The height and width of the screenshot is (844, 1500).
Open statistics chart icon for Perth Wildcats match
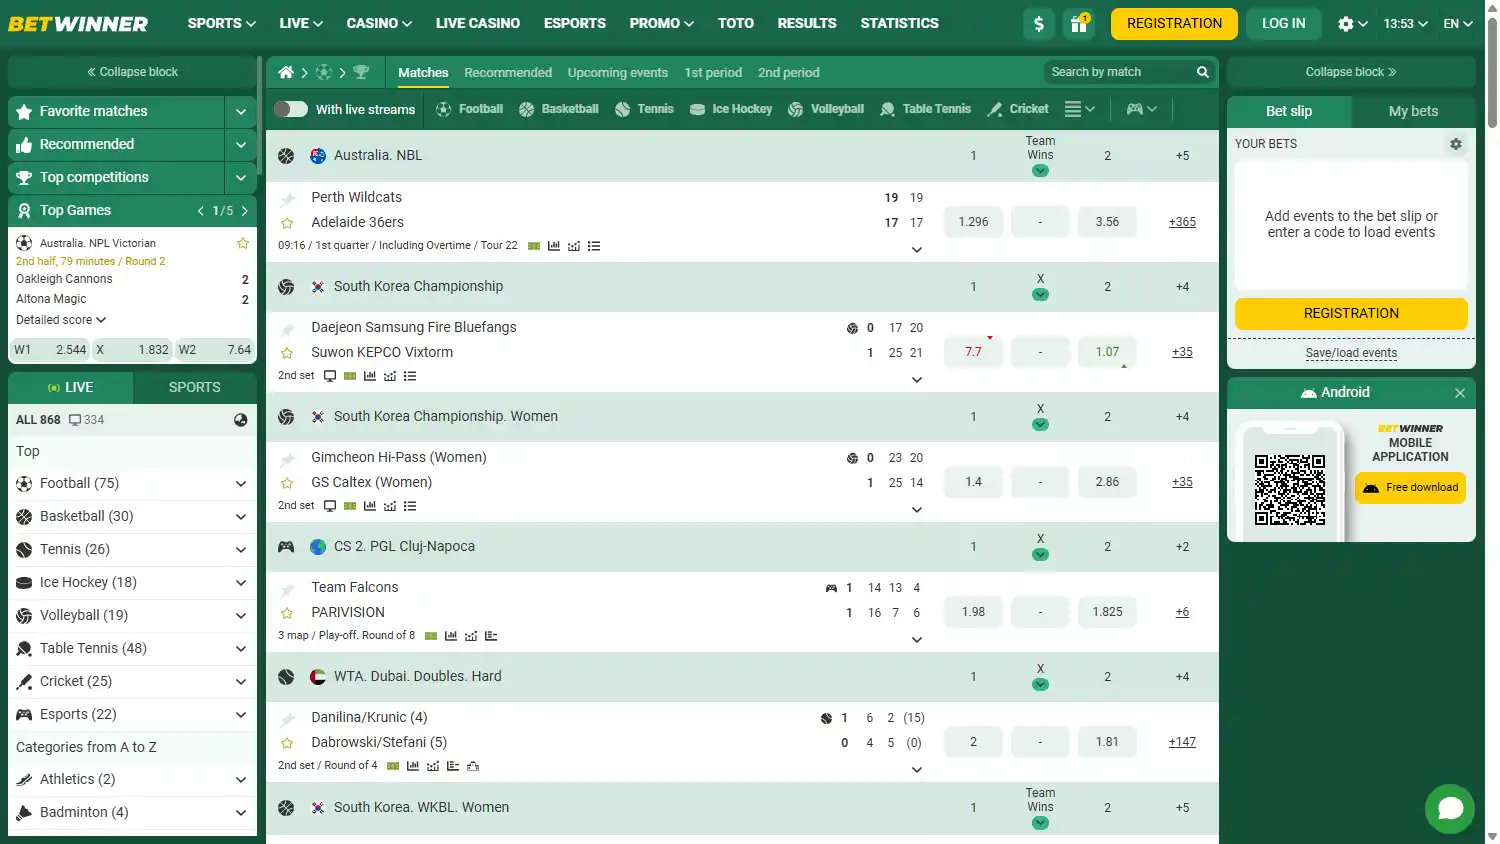[554, 246]
